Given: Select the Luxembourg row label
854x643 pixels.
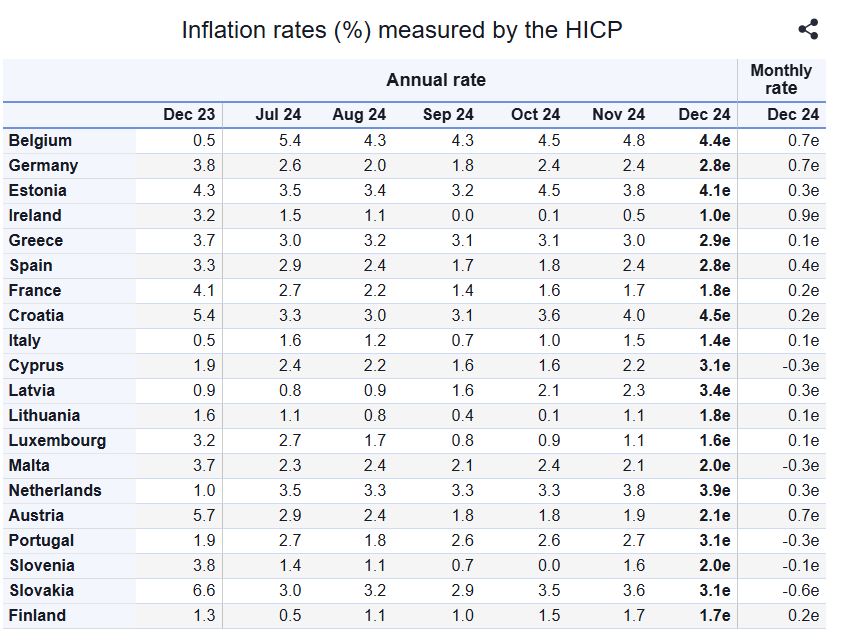Looking at the screenshot, I should coord(57,440).
